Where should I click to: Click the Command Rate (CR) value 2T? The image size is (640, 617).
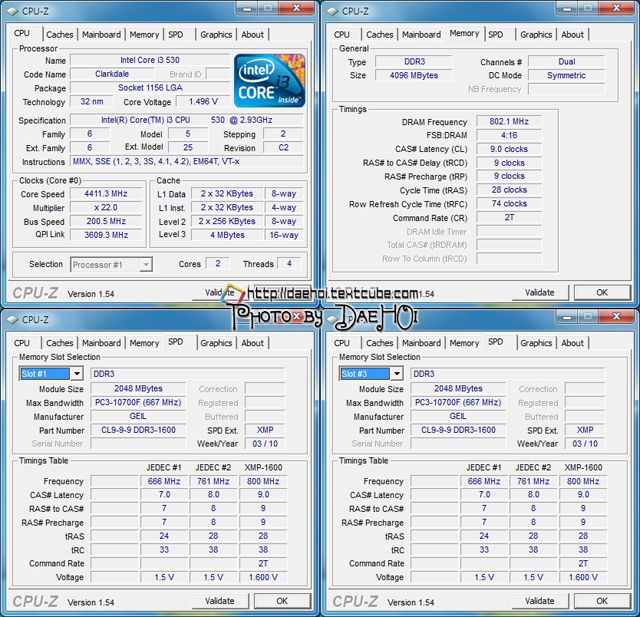coord(509,218)
